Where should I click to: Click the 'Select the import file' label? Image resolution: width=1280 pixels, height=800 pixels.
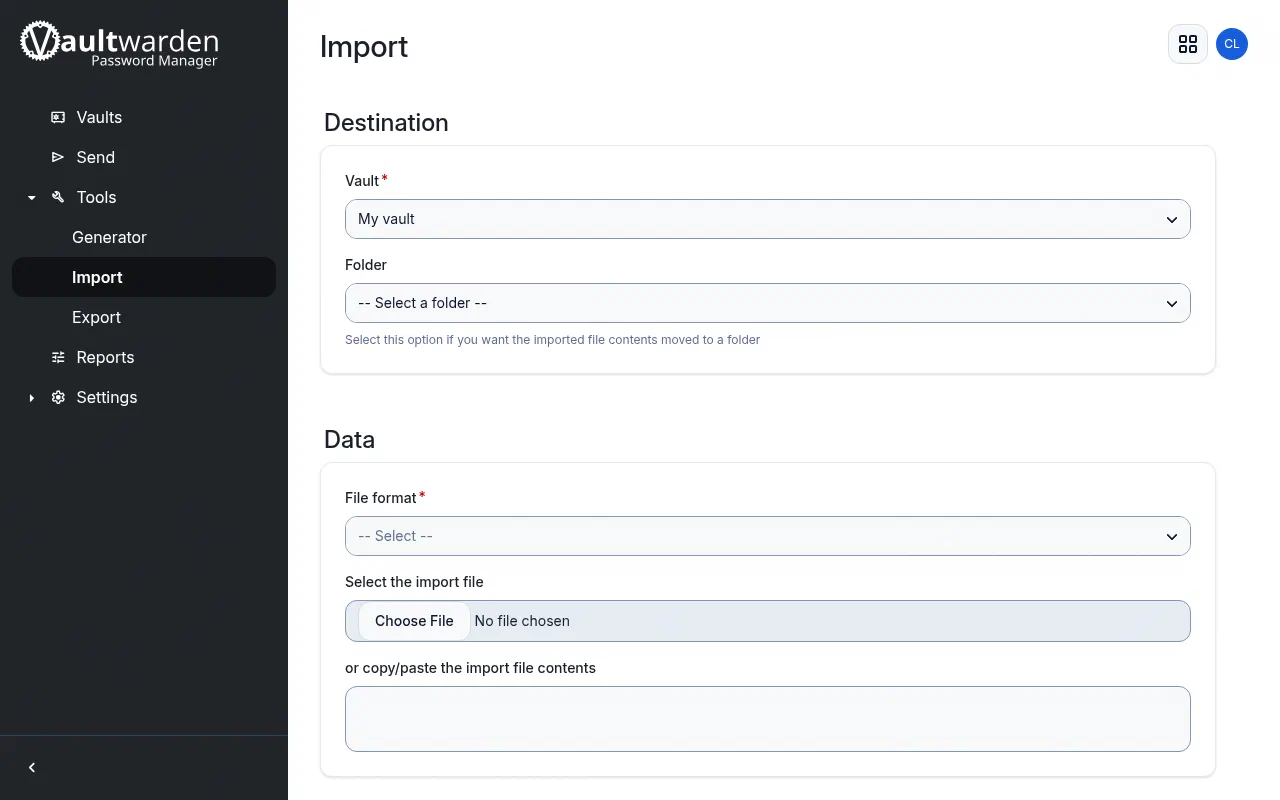point(414,582)
